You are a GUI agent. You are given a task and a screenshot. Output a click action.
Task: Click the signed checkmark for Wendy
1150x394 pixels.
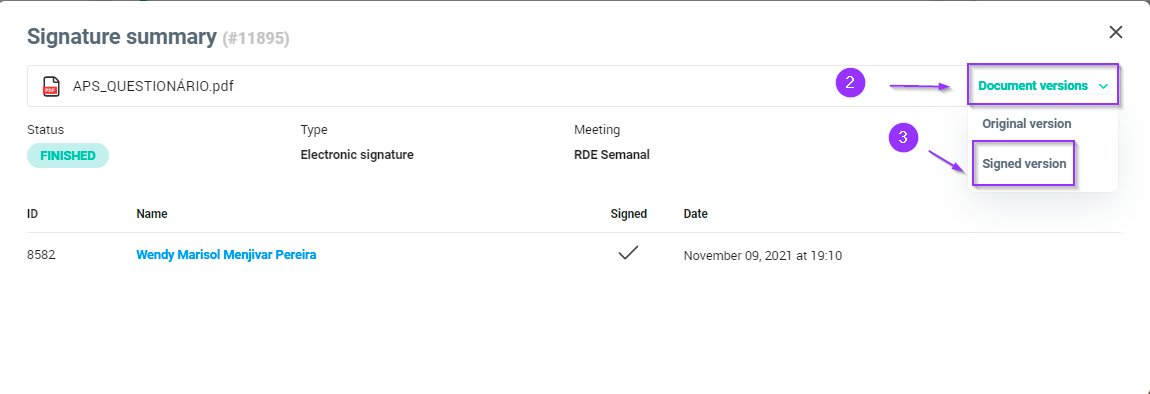[x=628, y=253]
